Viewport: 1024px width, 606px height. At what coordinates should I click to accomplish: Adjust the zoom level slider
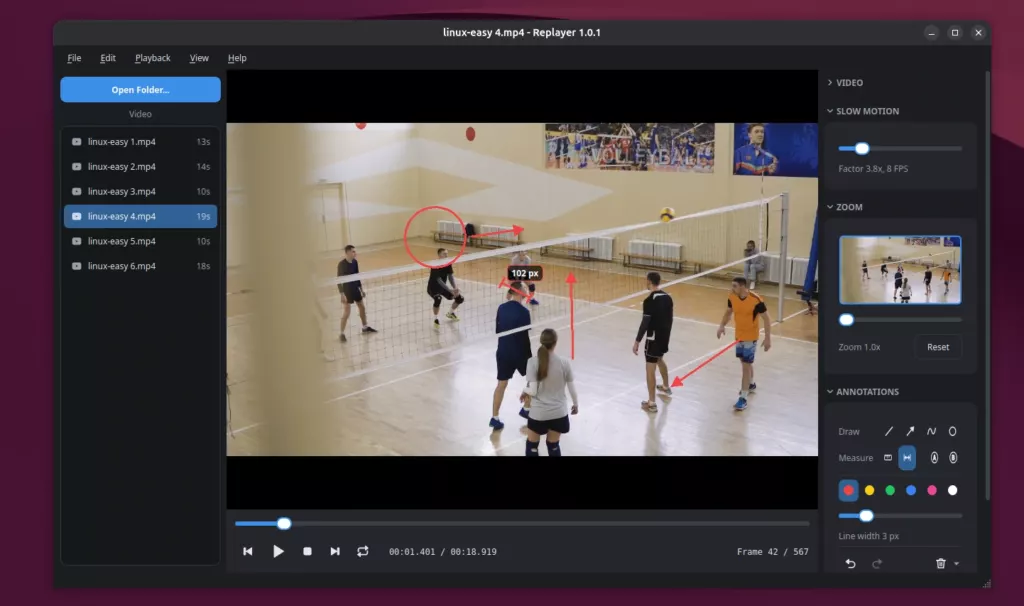pos(846,319)
